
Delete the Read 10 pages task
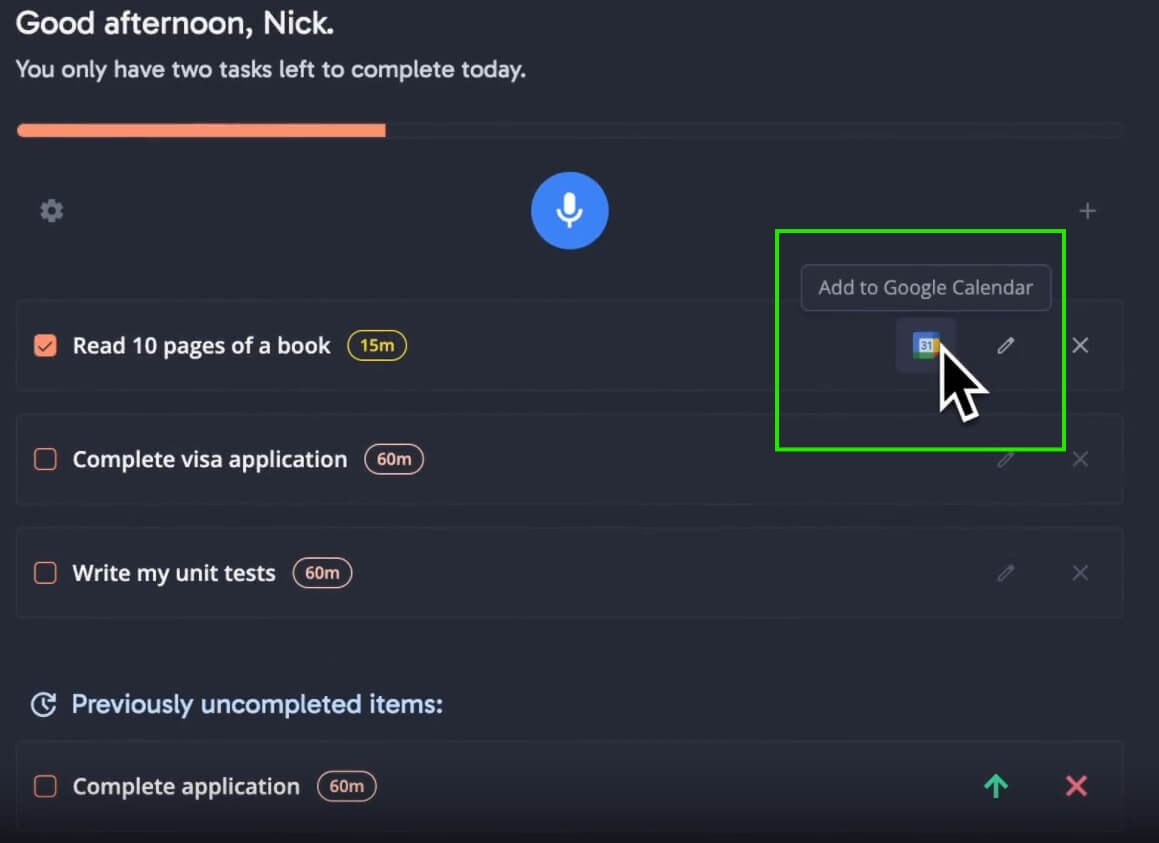click(1080, 345)
